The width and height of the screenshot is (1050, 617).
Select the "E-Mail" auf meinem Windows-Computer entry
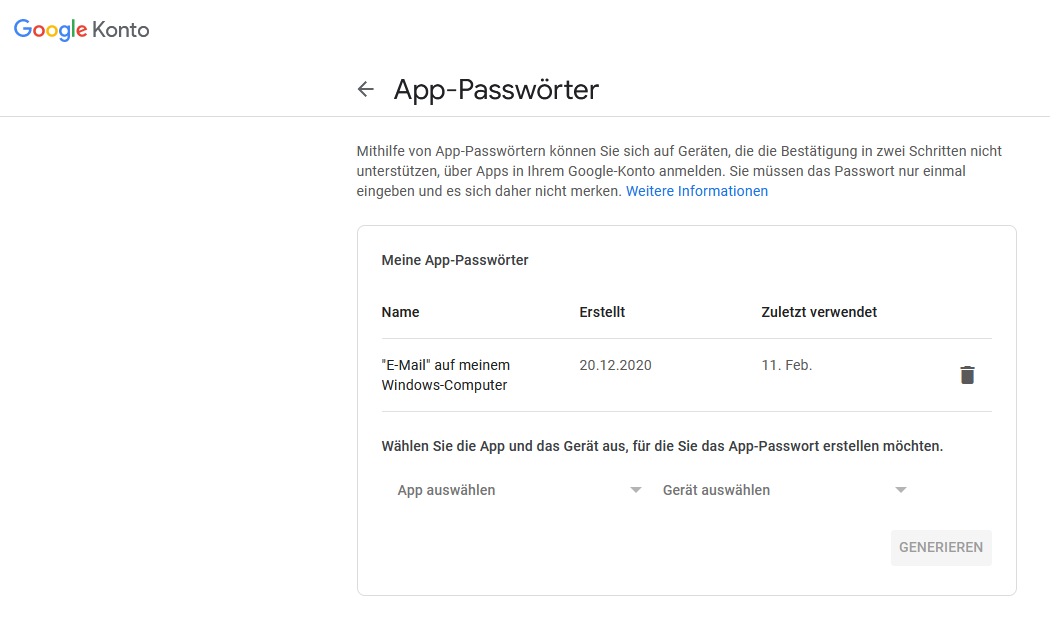pos(446,375)
